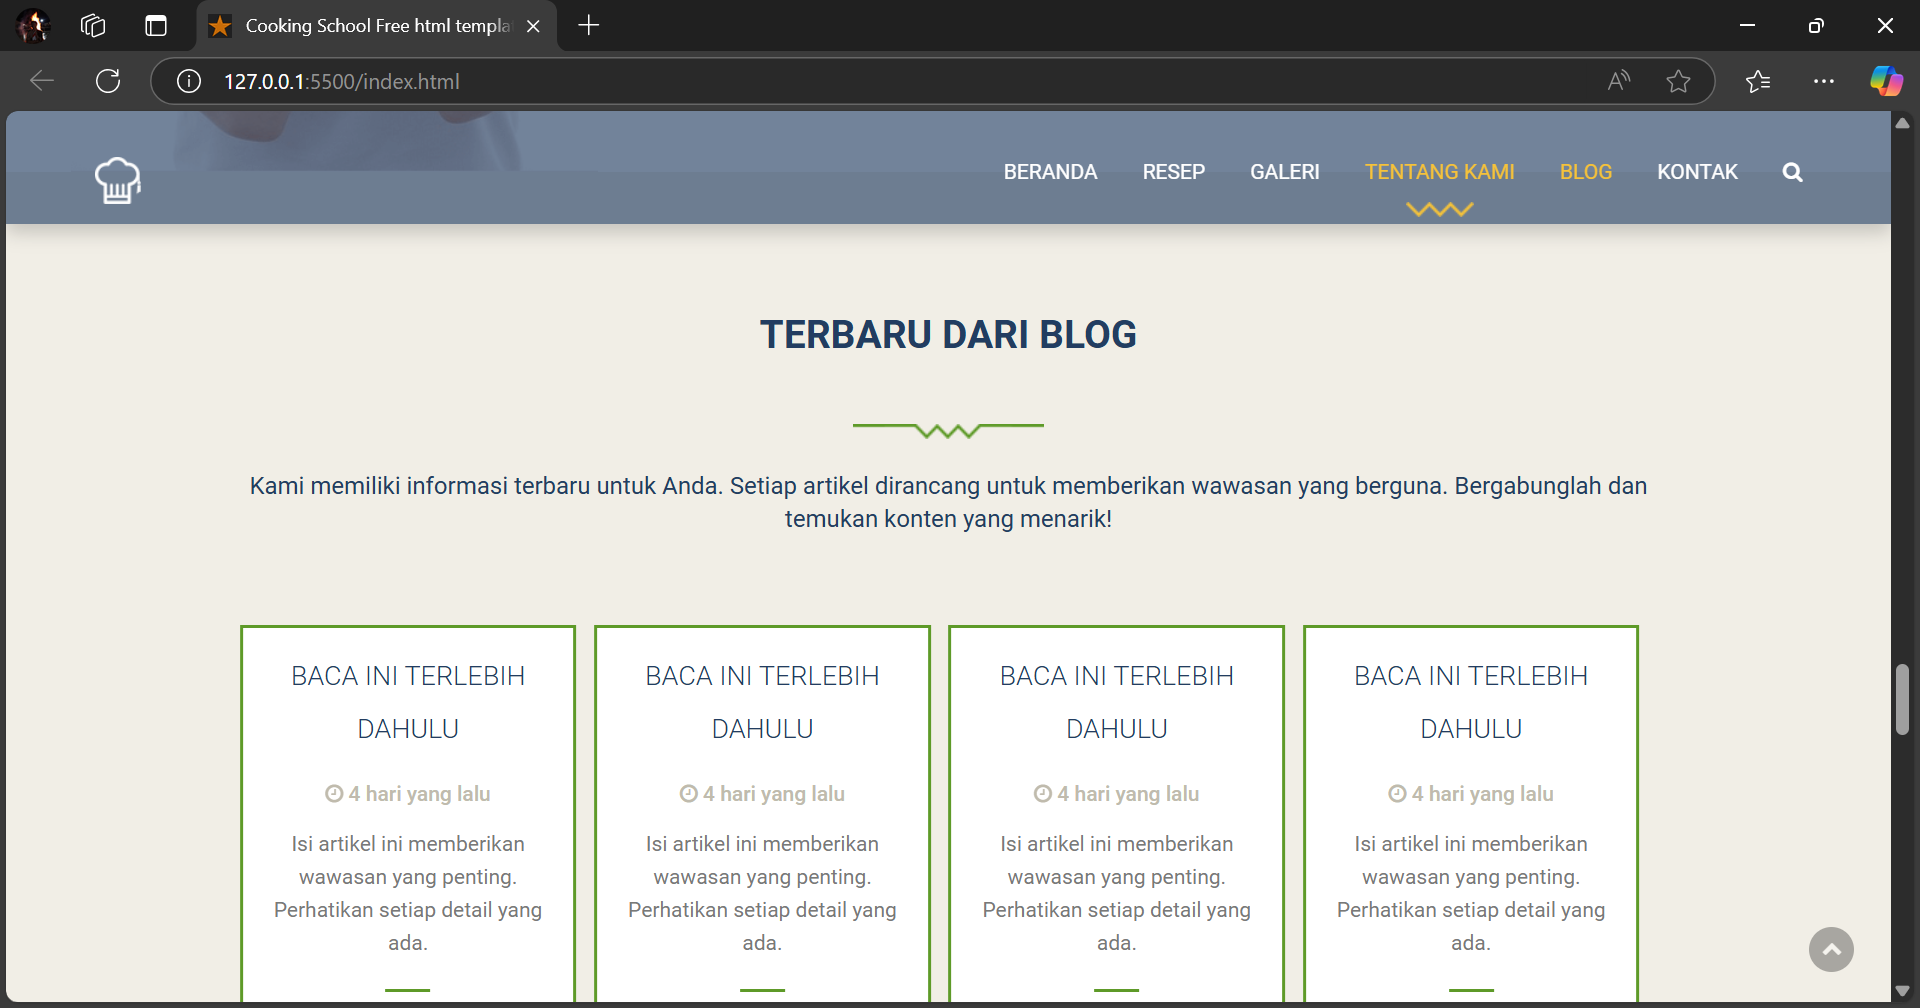Image resolution: width=1920 pixels, height=1008 pixels.
Task: Add page to favorites star icon
Action: [x=1678, y=81]
